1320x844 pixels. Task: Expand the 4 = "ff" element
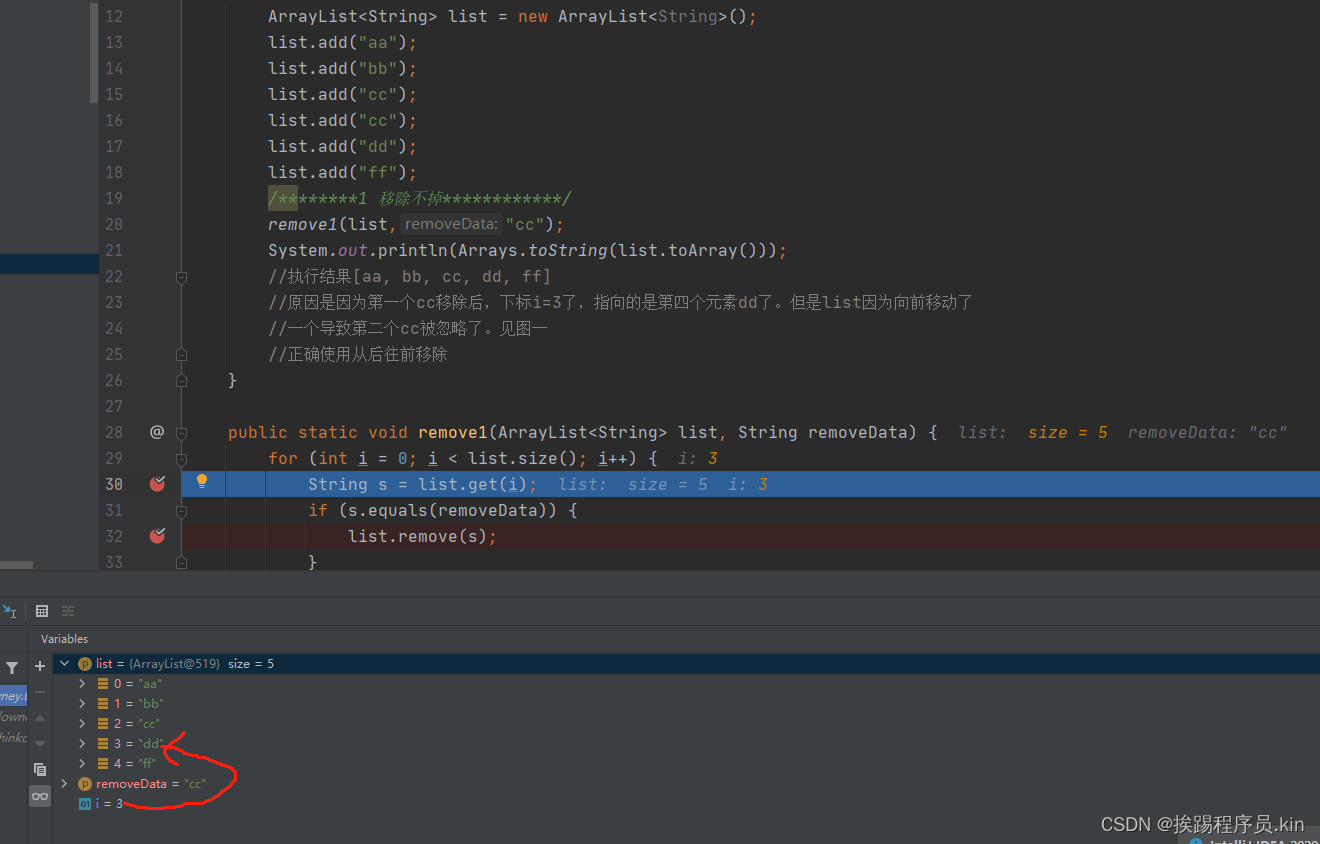(x=83, y=764)
